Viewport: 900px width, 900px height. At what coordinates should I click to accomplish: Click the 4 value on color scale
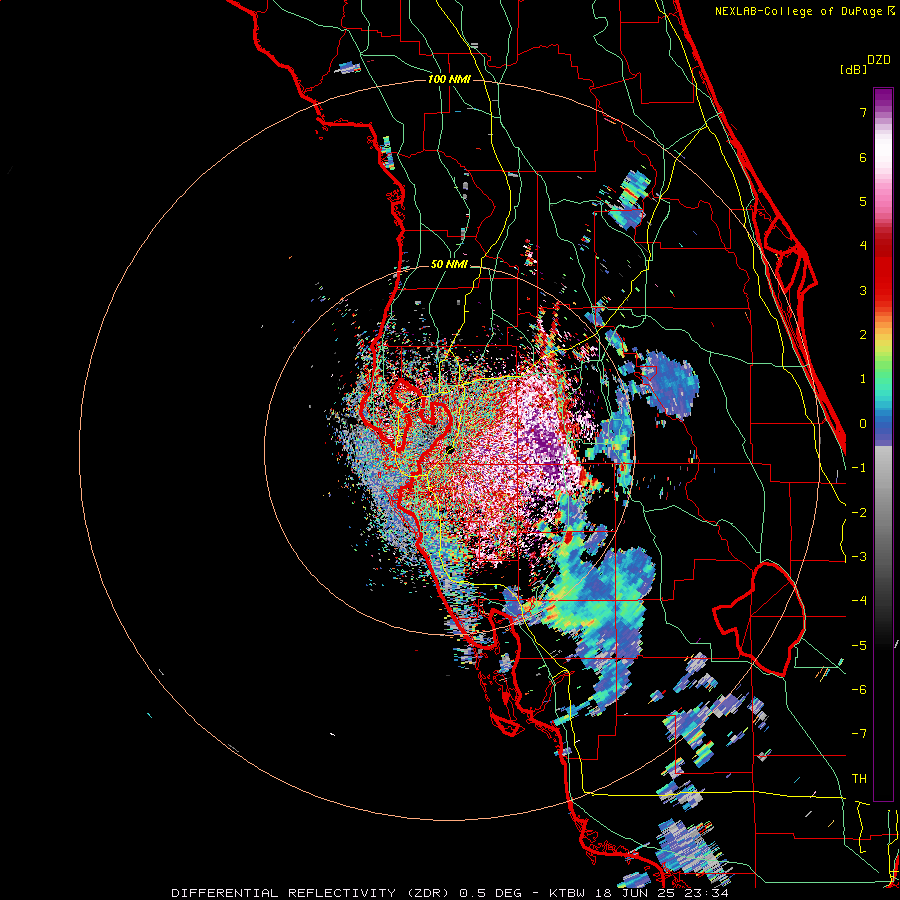pyautogui.click(x=863, y=246)
